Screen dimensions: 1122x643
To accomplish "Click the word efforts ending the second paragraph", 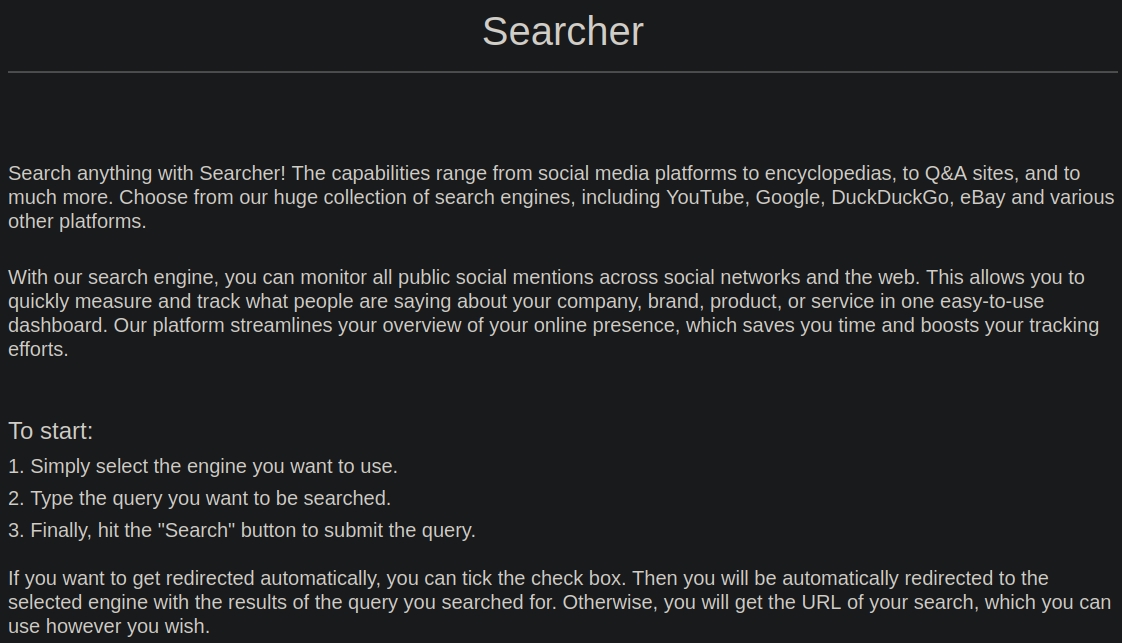I will click(x=36, y=350).
